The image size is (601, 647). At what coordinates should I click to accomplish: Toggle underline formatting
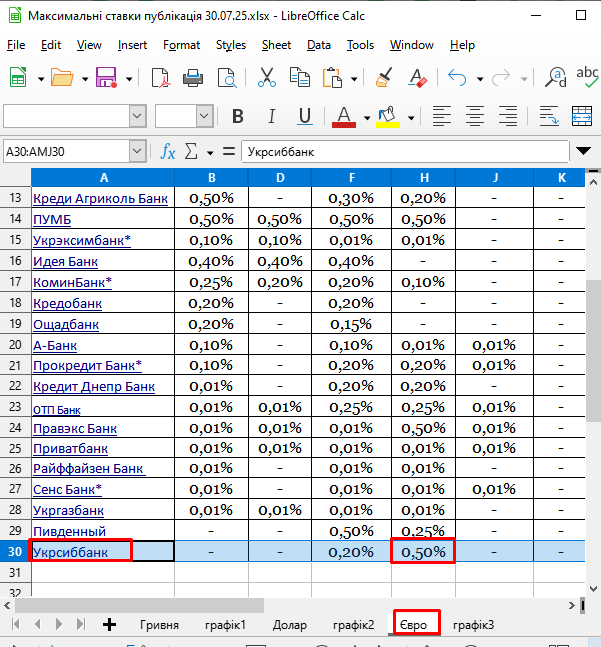point(304,116)
